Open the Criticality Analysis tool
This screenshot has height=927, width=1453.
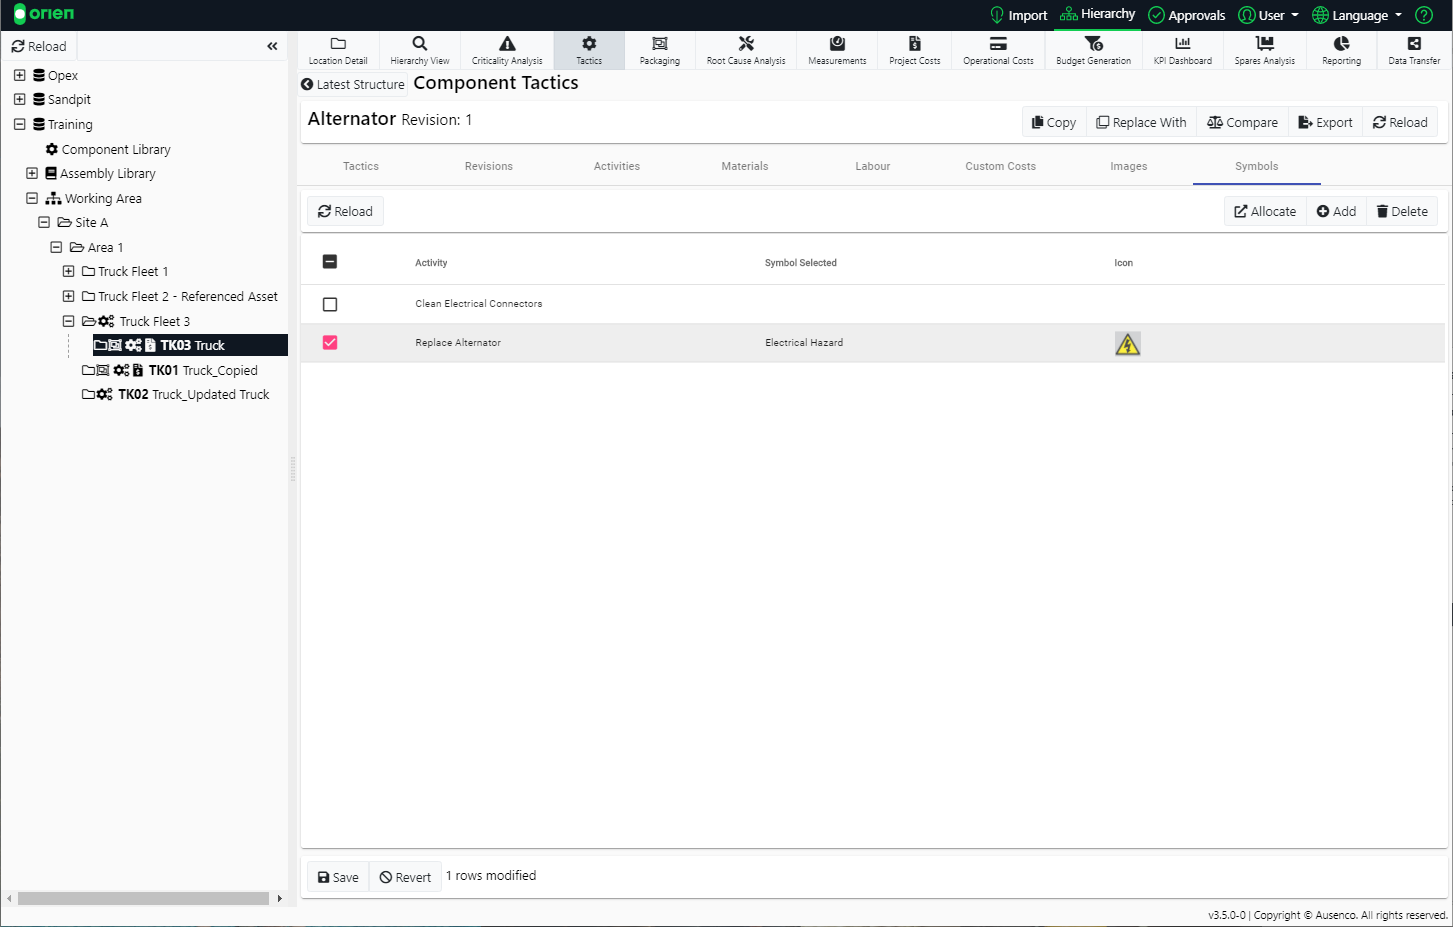[x=506, y=50]
